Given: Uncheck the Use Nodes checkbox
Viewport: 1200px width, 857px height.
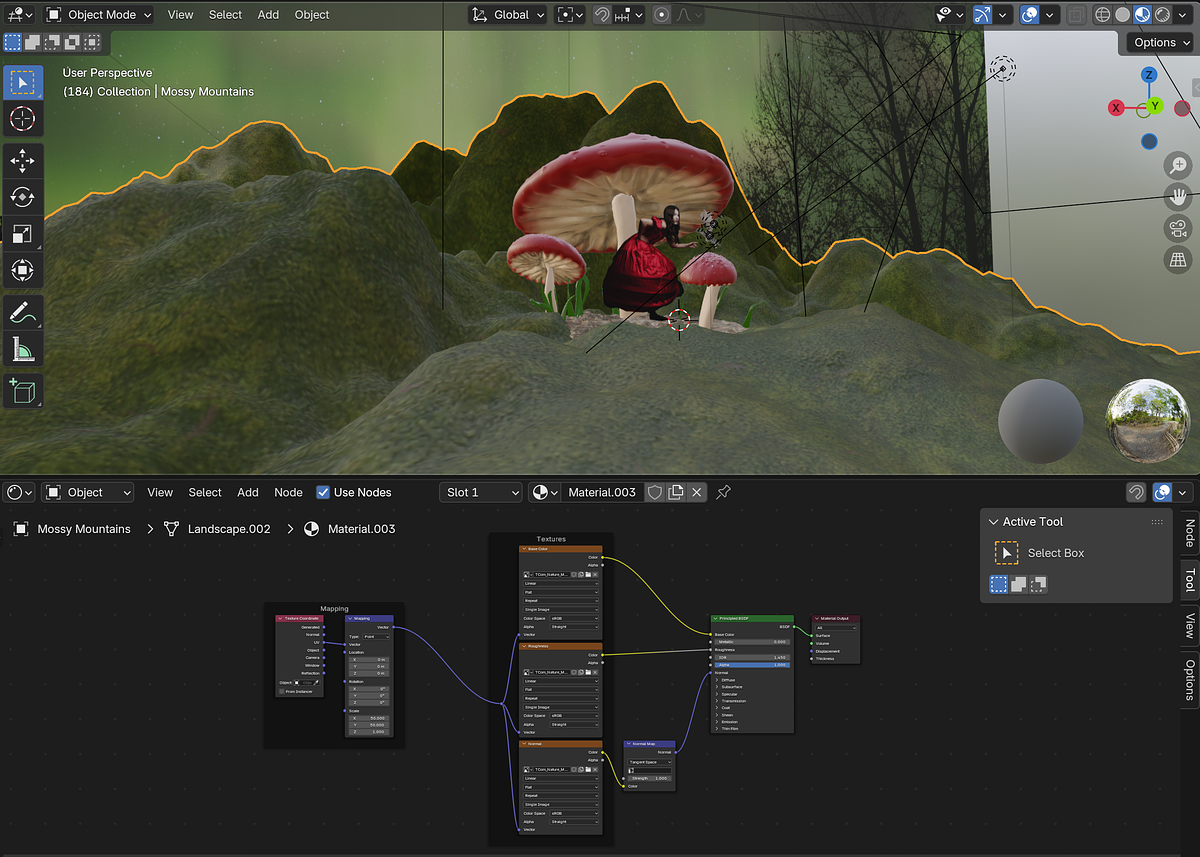Looking at the screenshot, I should coord(323,492).
